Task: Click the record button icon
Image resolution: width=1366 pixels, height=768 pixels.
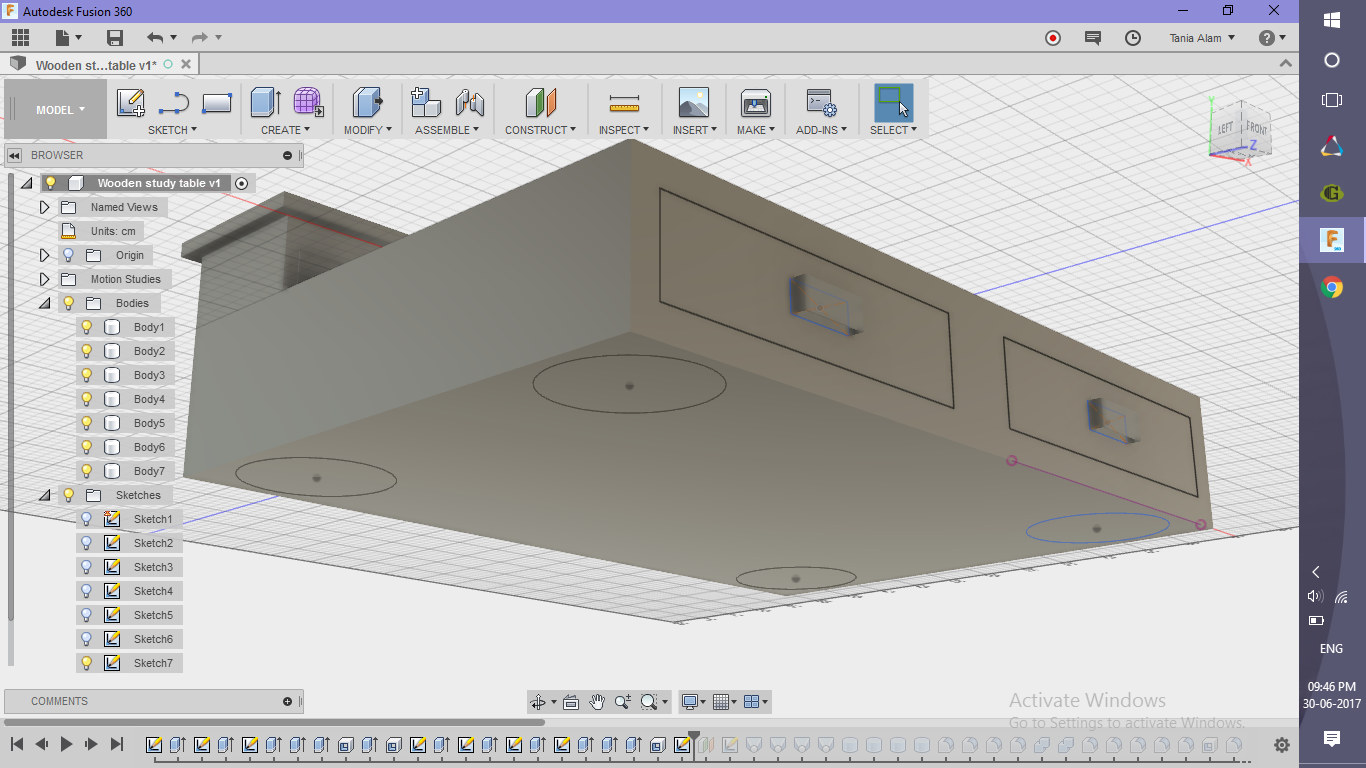Action: coord(1053,38)
